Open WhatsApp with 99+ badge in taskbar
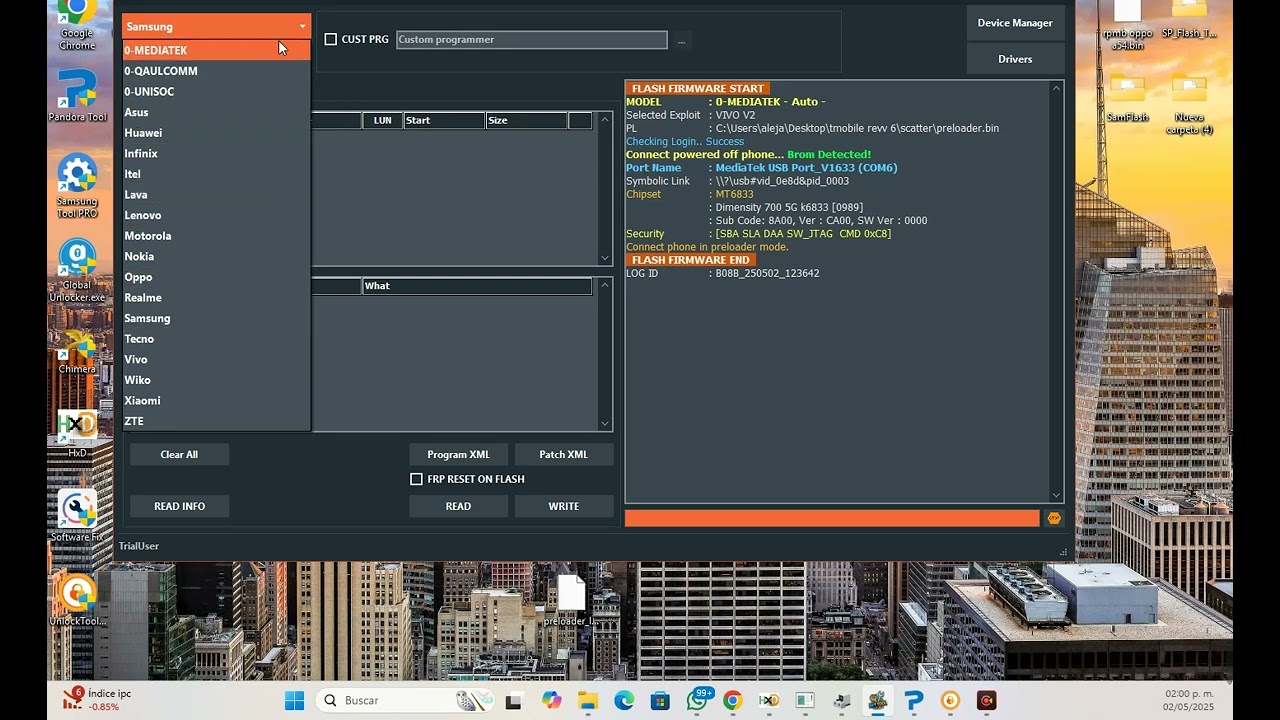The height and width of the screenshot is (720, 1280). [698, 700]
